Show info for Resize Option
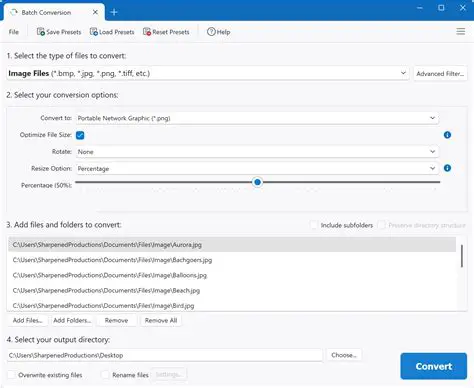 (x=447, y=168)
